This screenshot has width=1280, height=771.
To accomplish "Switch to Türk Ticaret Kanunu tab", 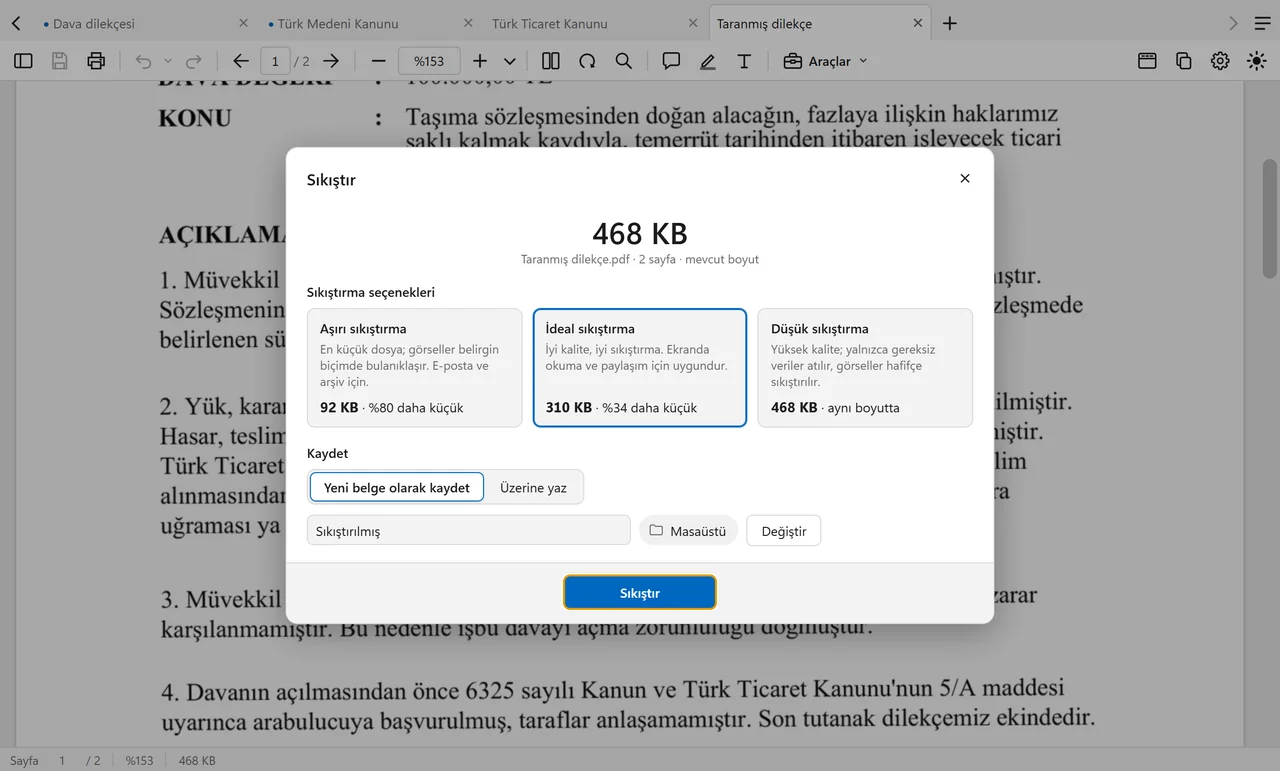I will (x=594, y=23).
